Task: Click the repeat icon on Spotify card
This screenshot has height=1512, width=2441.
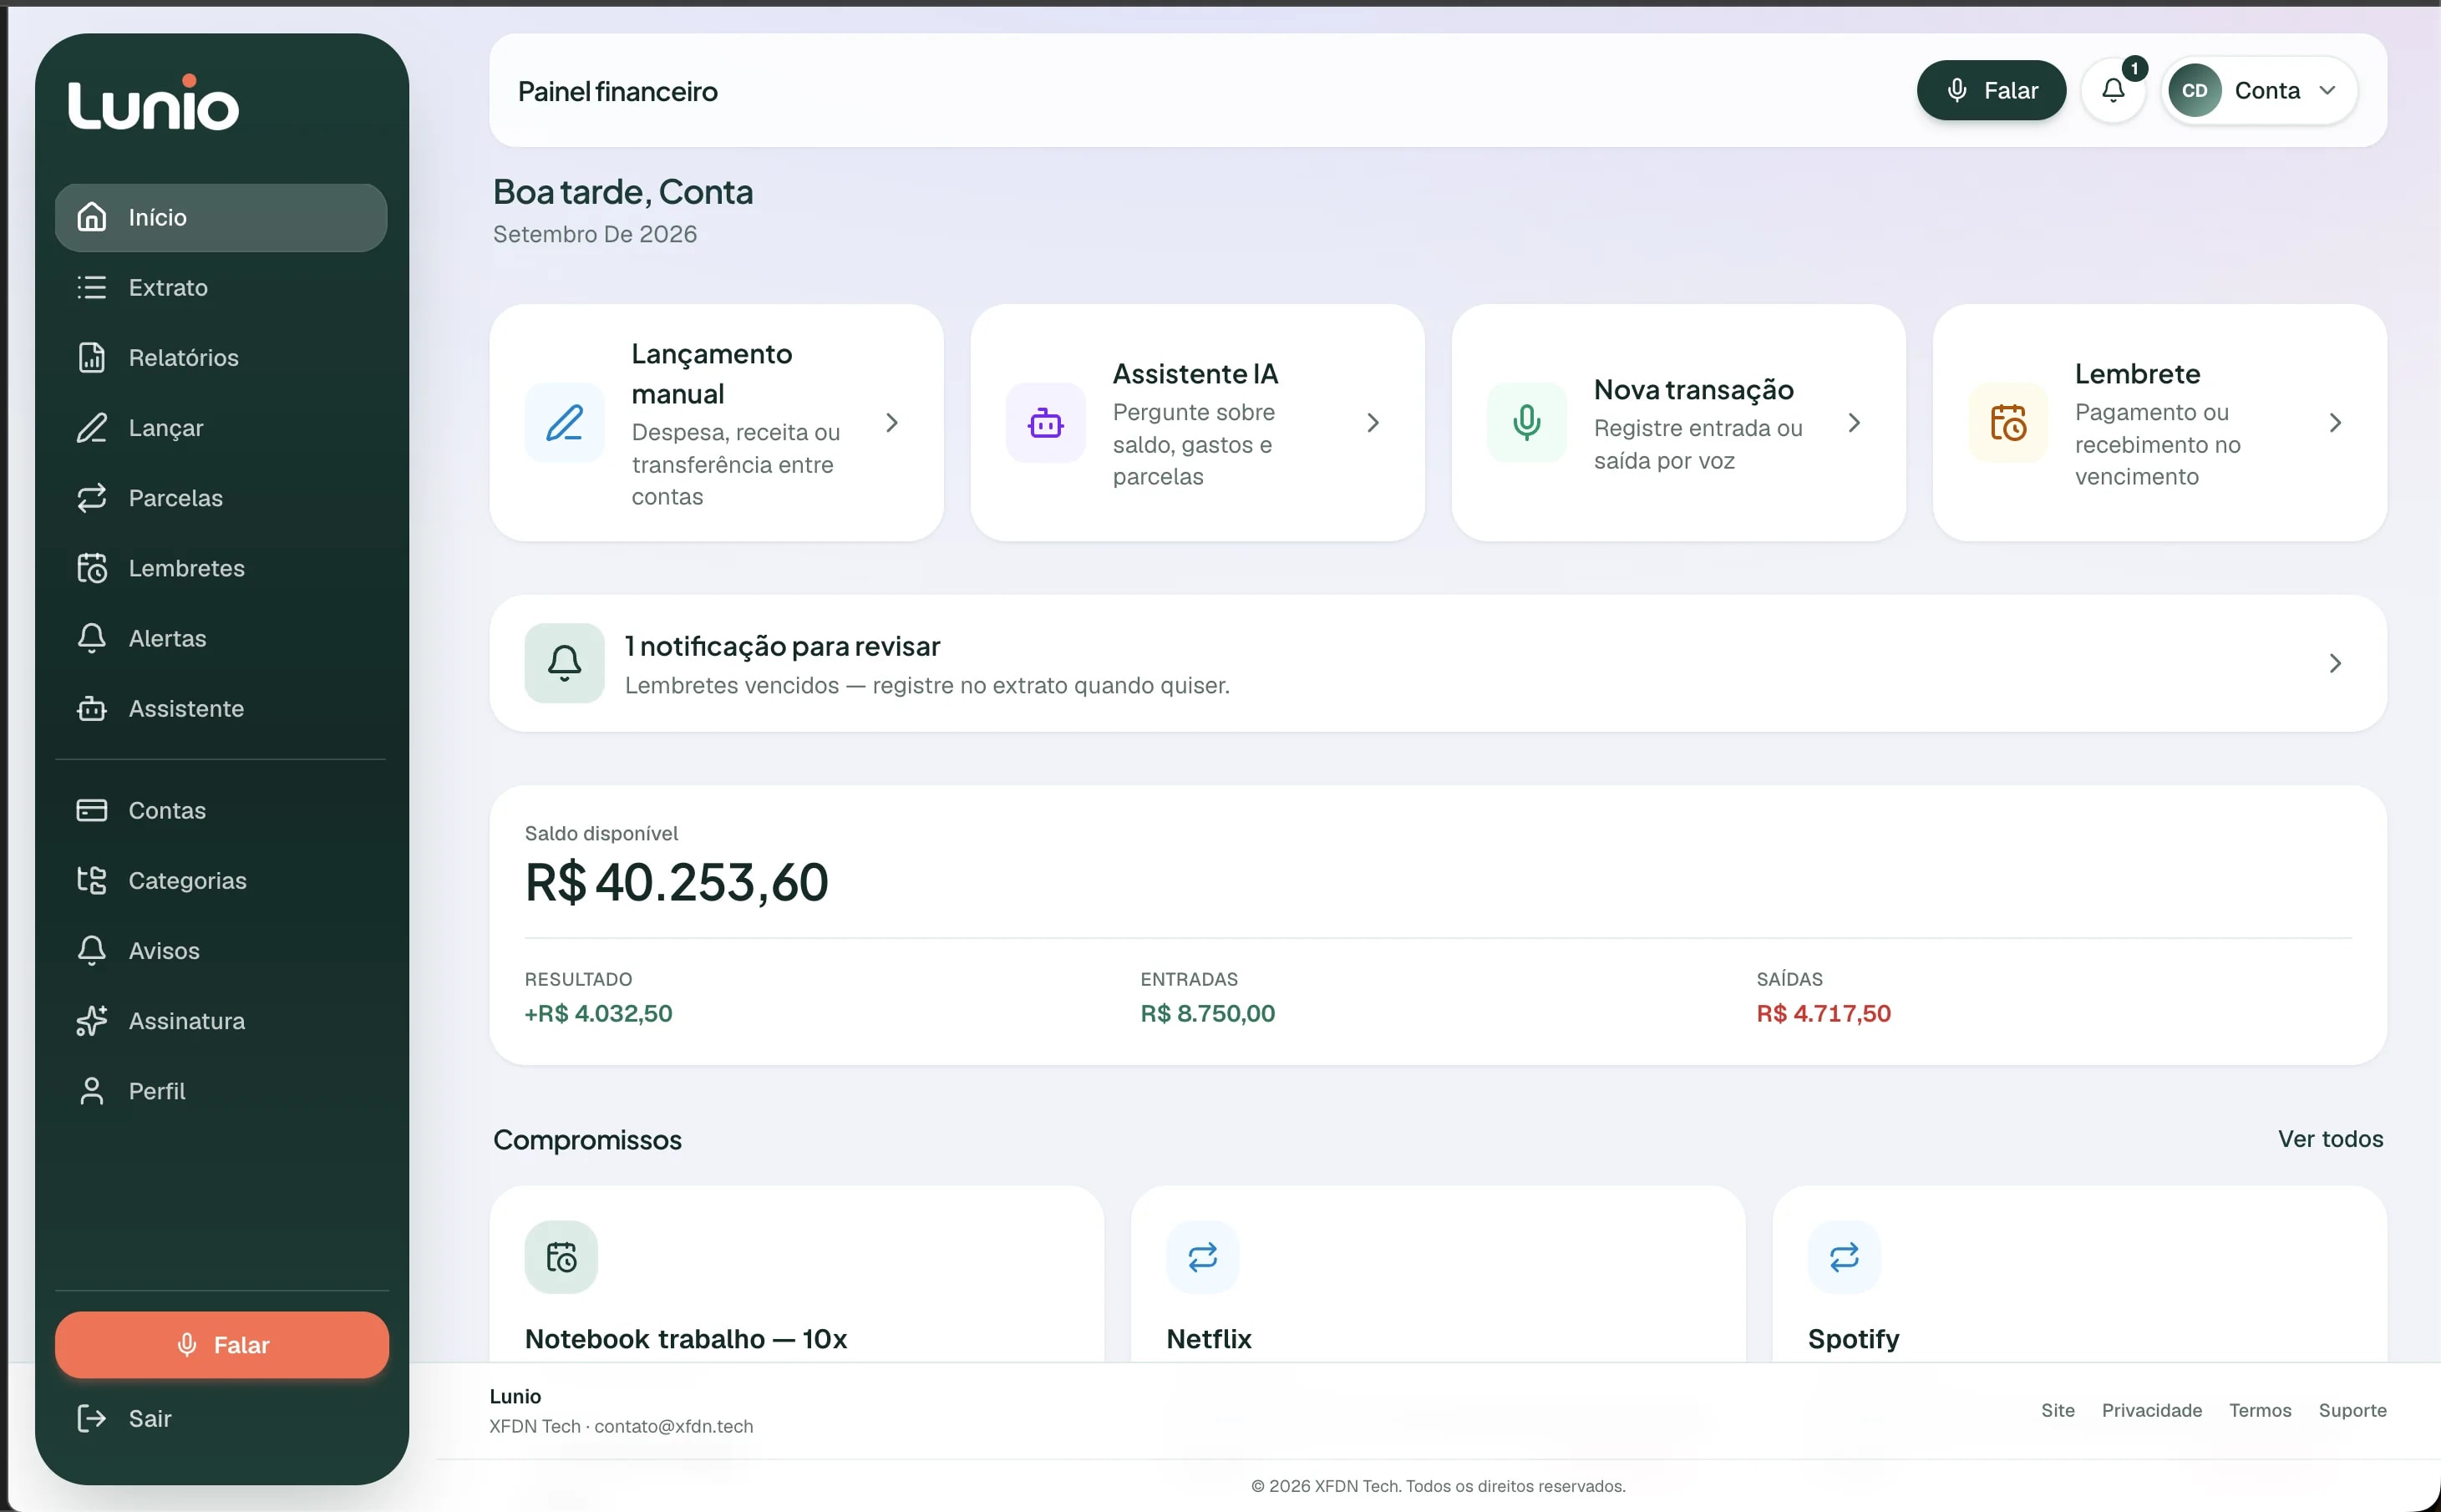Action: (1845, 1257)
